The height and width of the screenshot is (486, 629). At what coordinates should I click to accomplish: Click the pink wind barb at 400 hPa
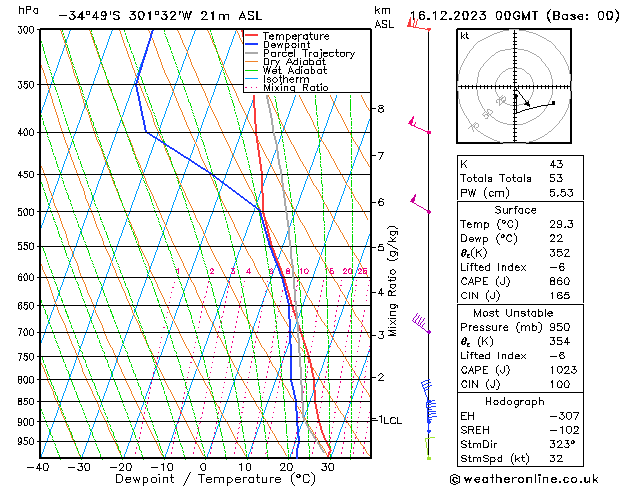[419, 125]
